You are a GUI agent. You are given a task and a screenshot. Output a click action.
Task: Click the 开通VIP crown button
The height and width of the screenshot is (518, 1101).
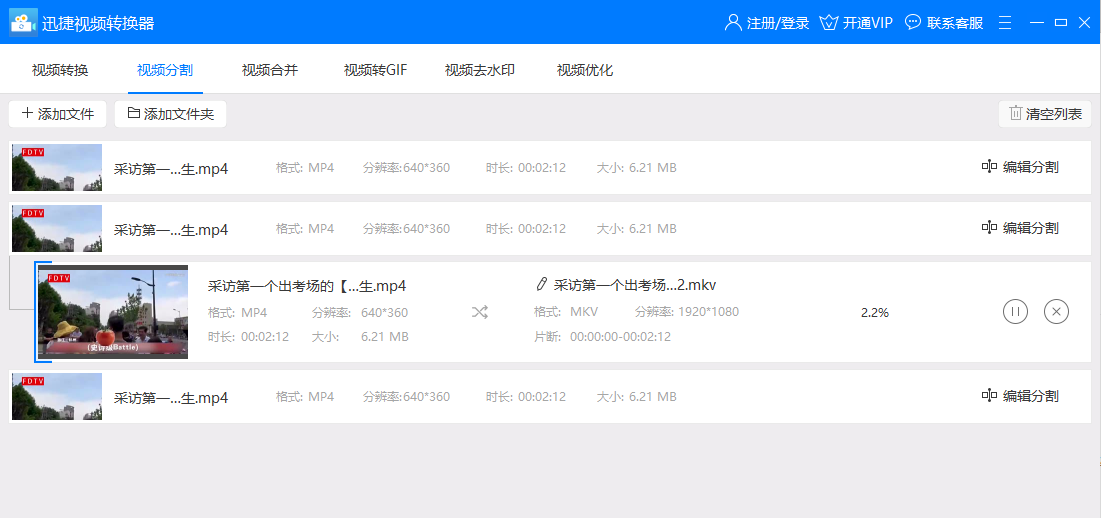pyautogui.click(x=857, y=22)
